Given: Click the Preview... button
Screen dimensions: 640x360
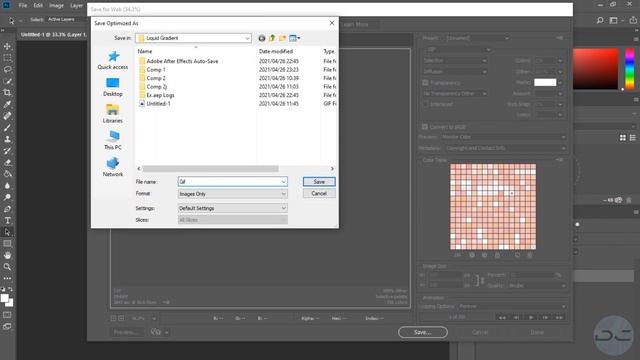Looking at the screenshot, I should pyautogui.click(x=127, y=332).
